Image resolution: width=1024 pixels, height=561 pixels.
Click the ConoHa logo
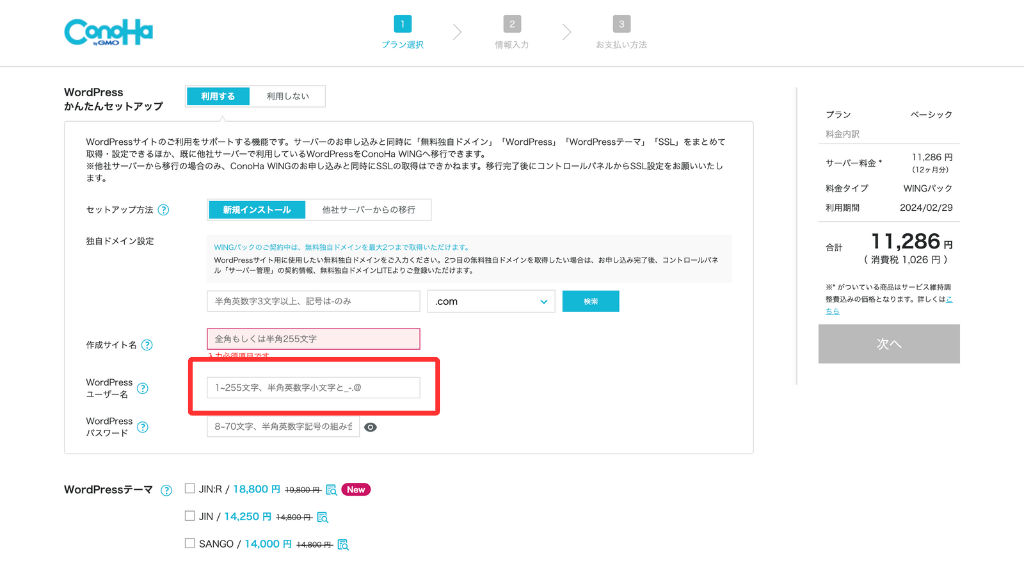(108, 32)
